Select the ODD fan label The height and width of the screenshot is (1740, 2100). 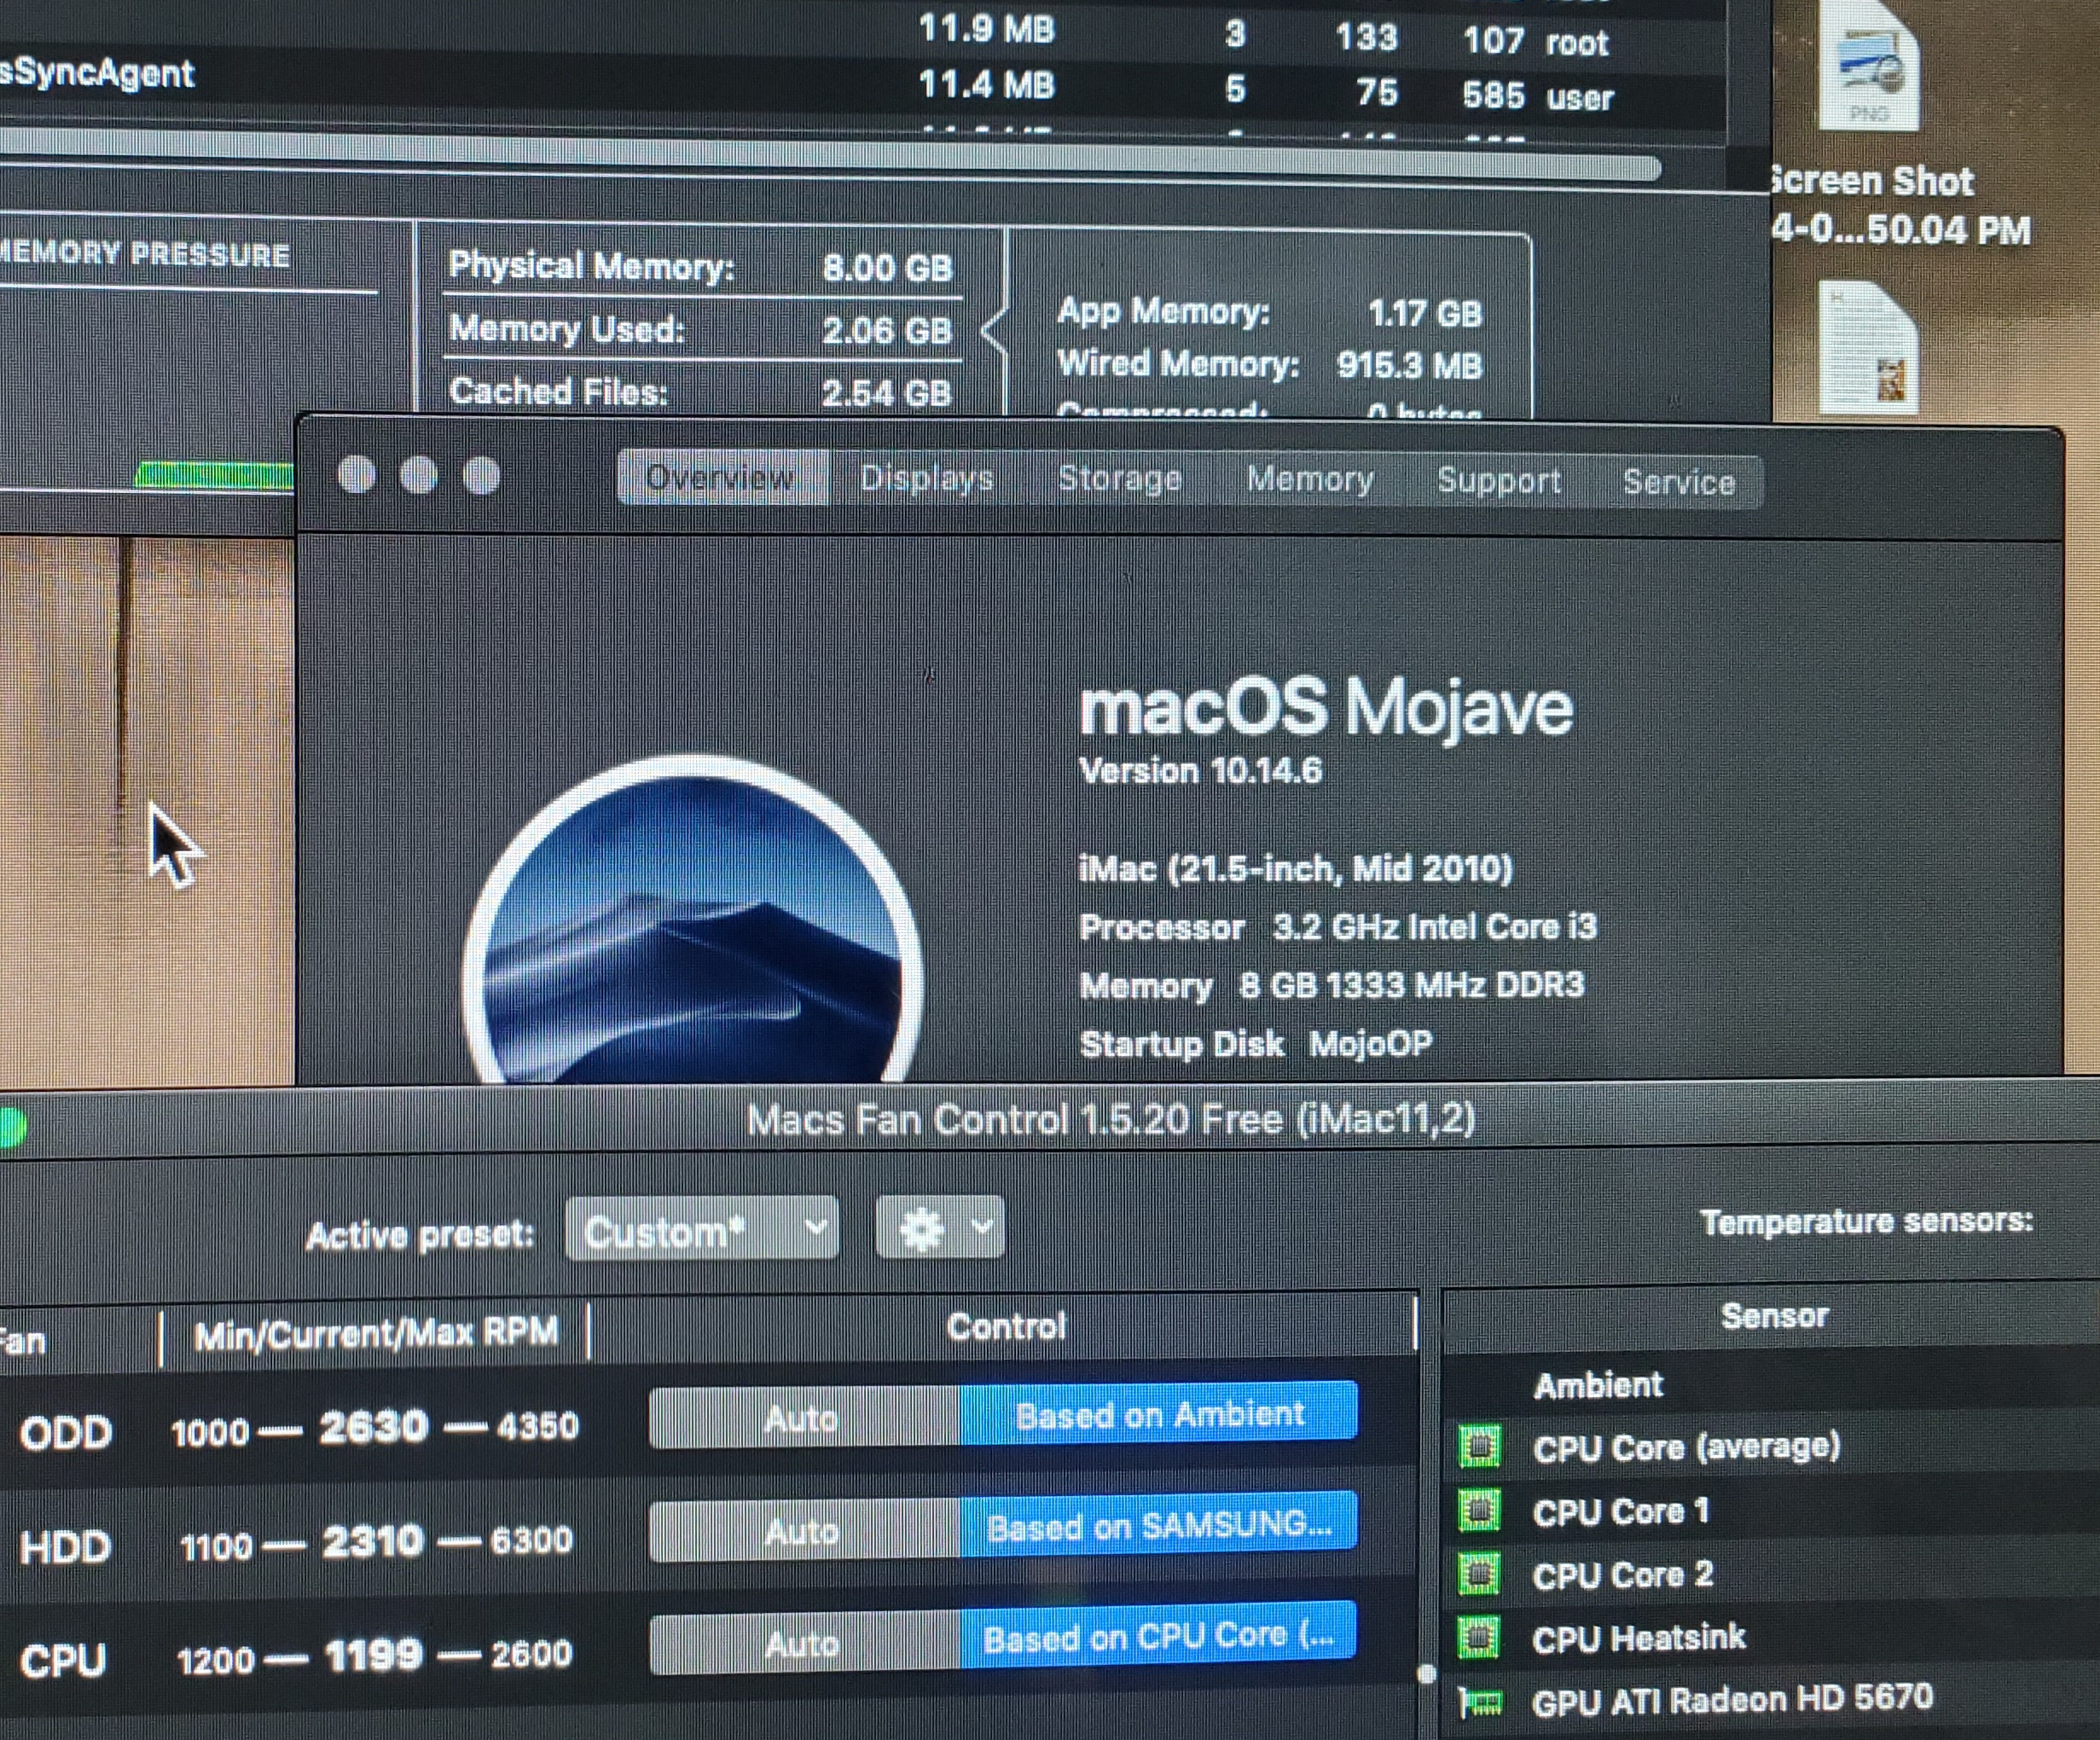point(65,1433)
